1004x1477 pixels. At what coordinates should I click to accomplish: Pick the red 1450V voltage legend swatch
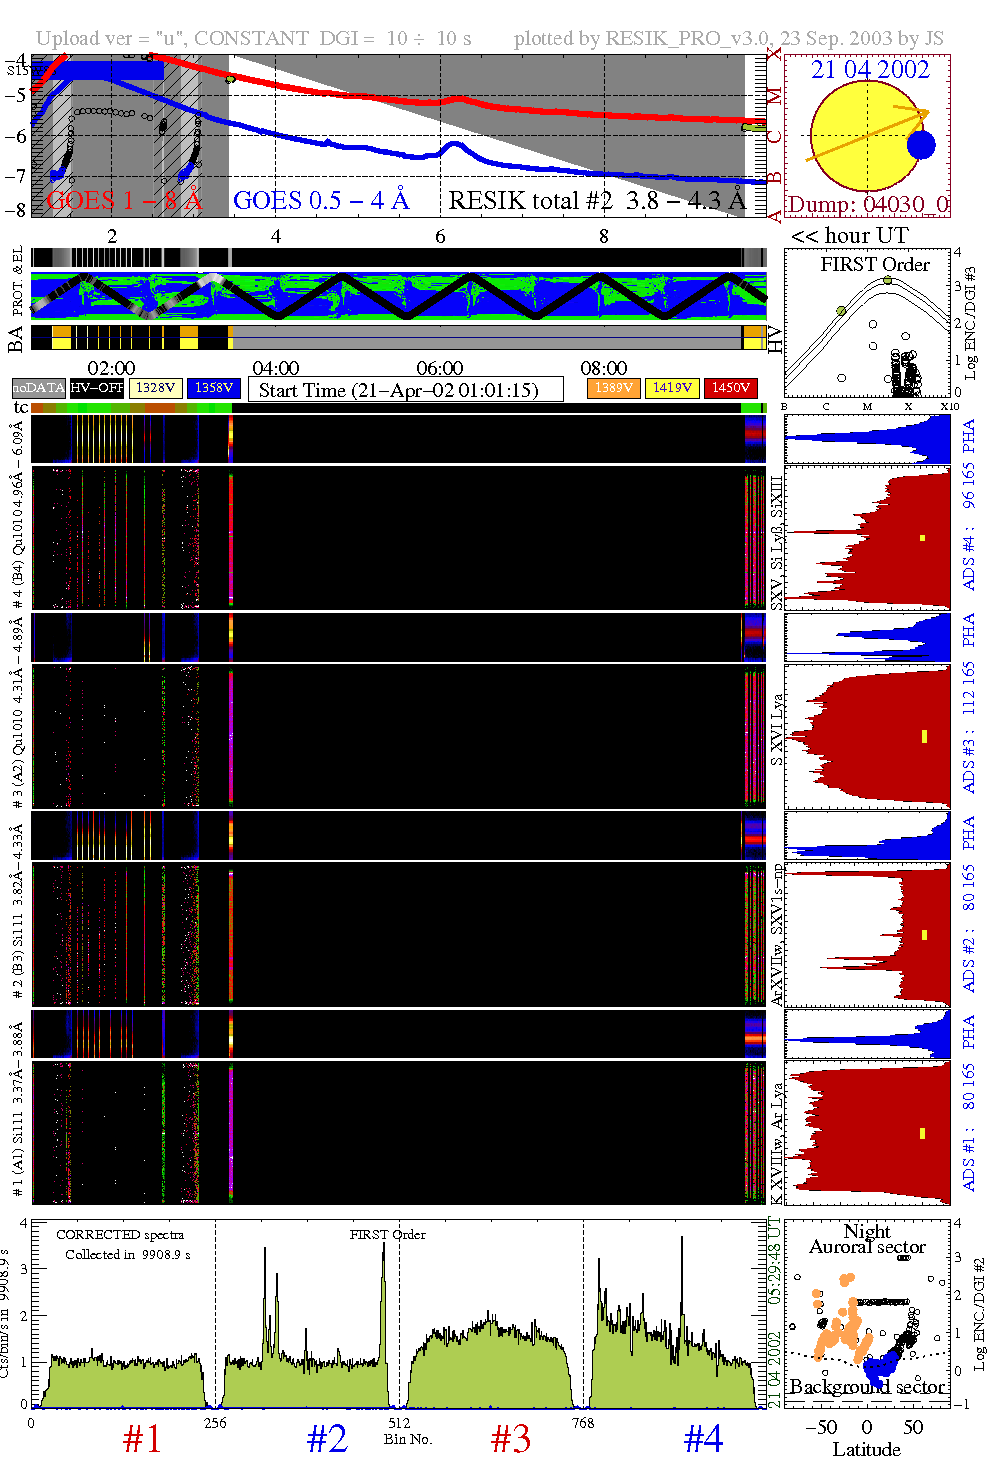point(731,388)
